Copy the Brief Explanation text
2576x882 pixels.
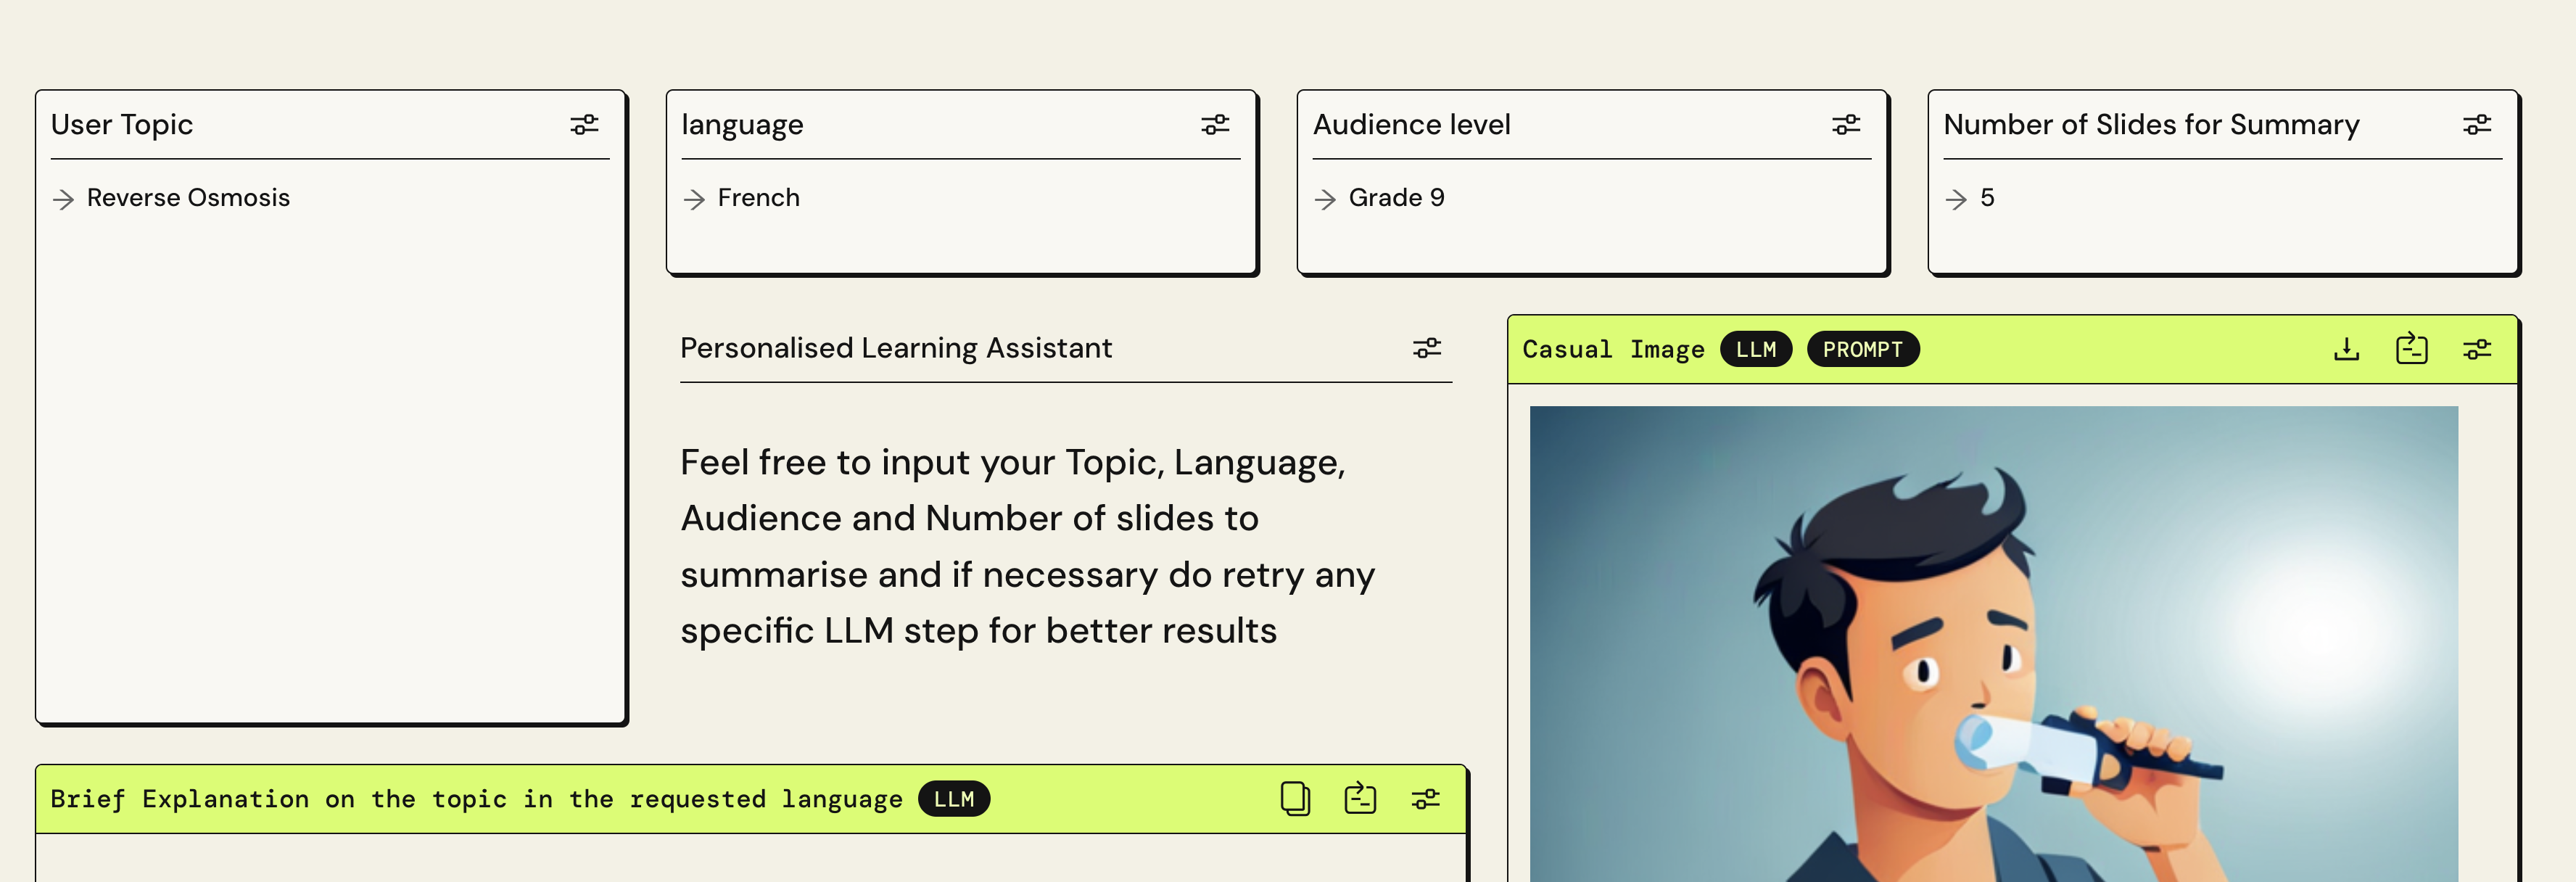click(x=1295, y=798)
